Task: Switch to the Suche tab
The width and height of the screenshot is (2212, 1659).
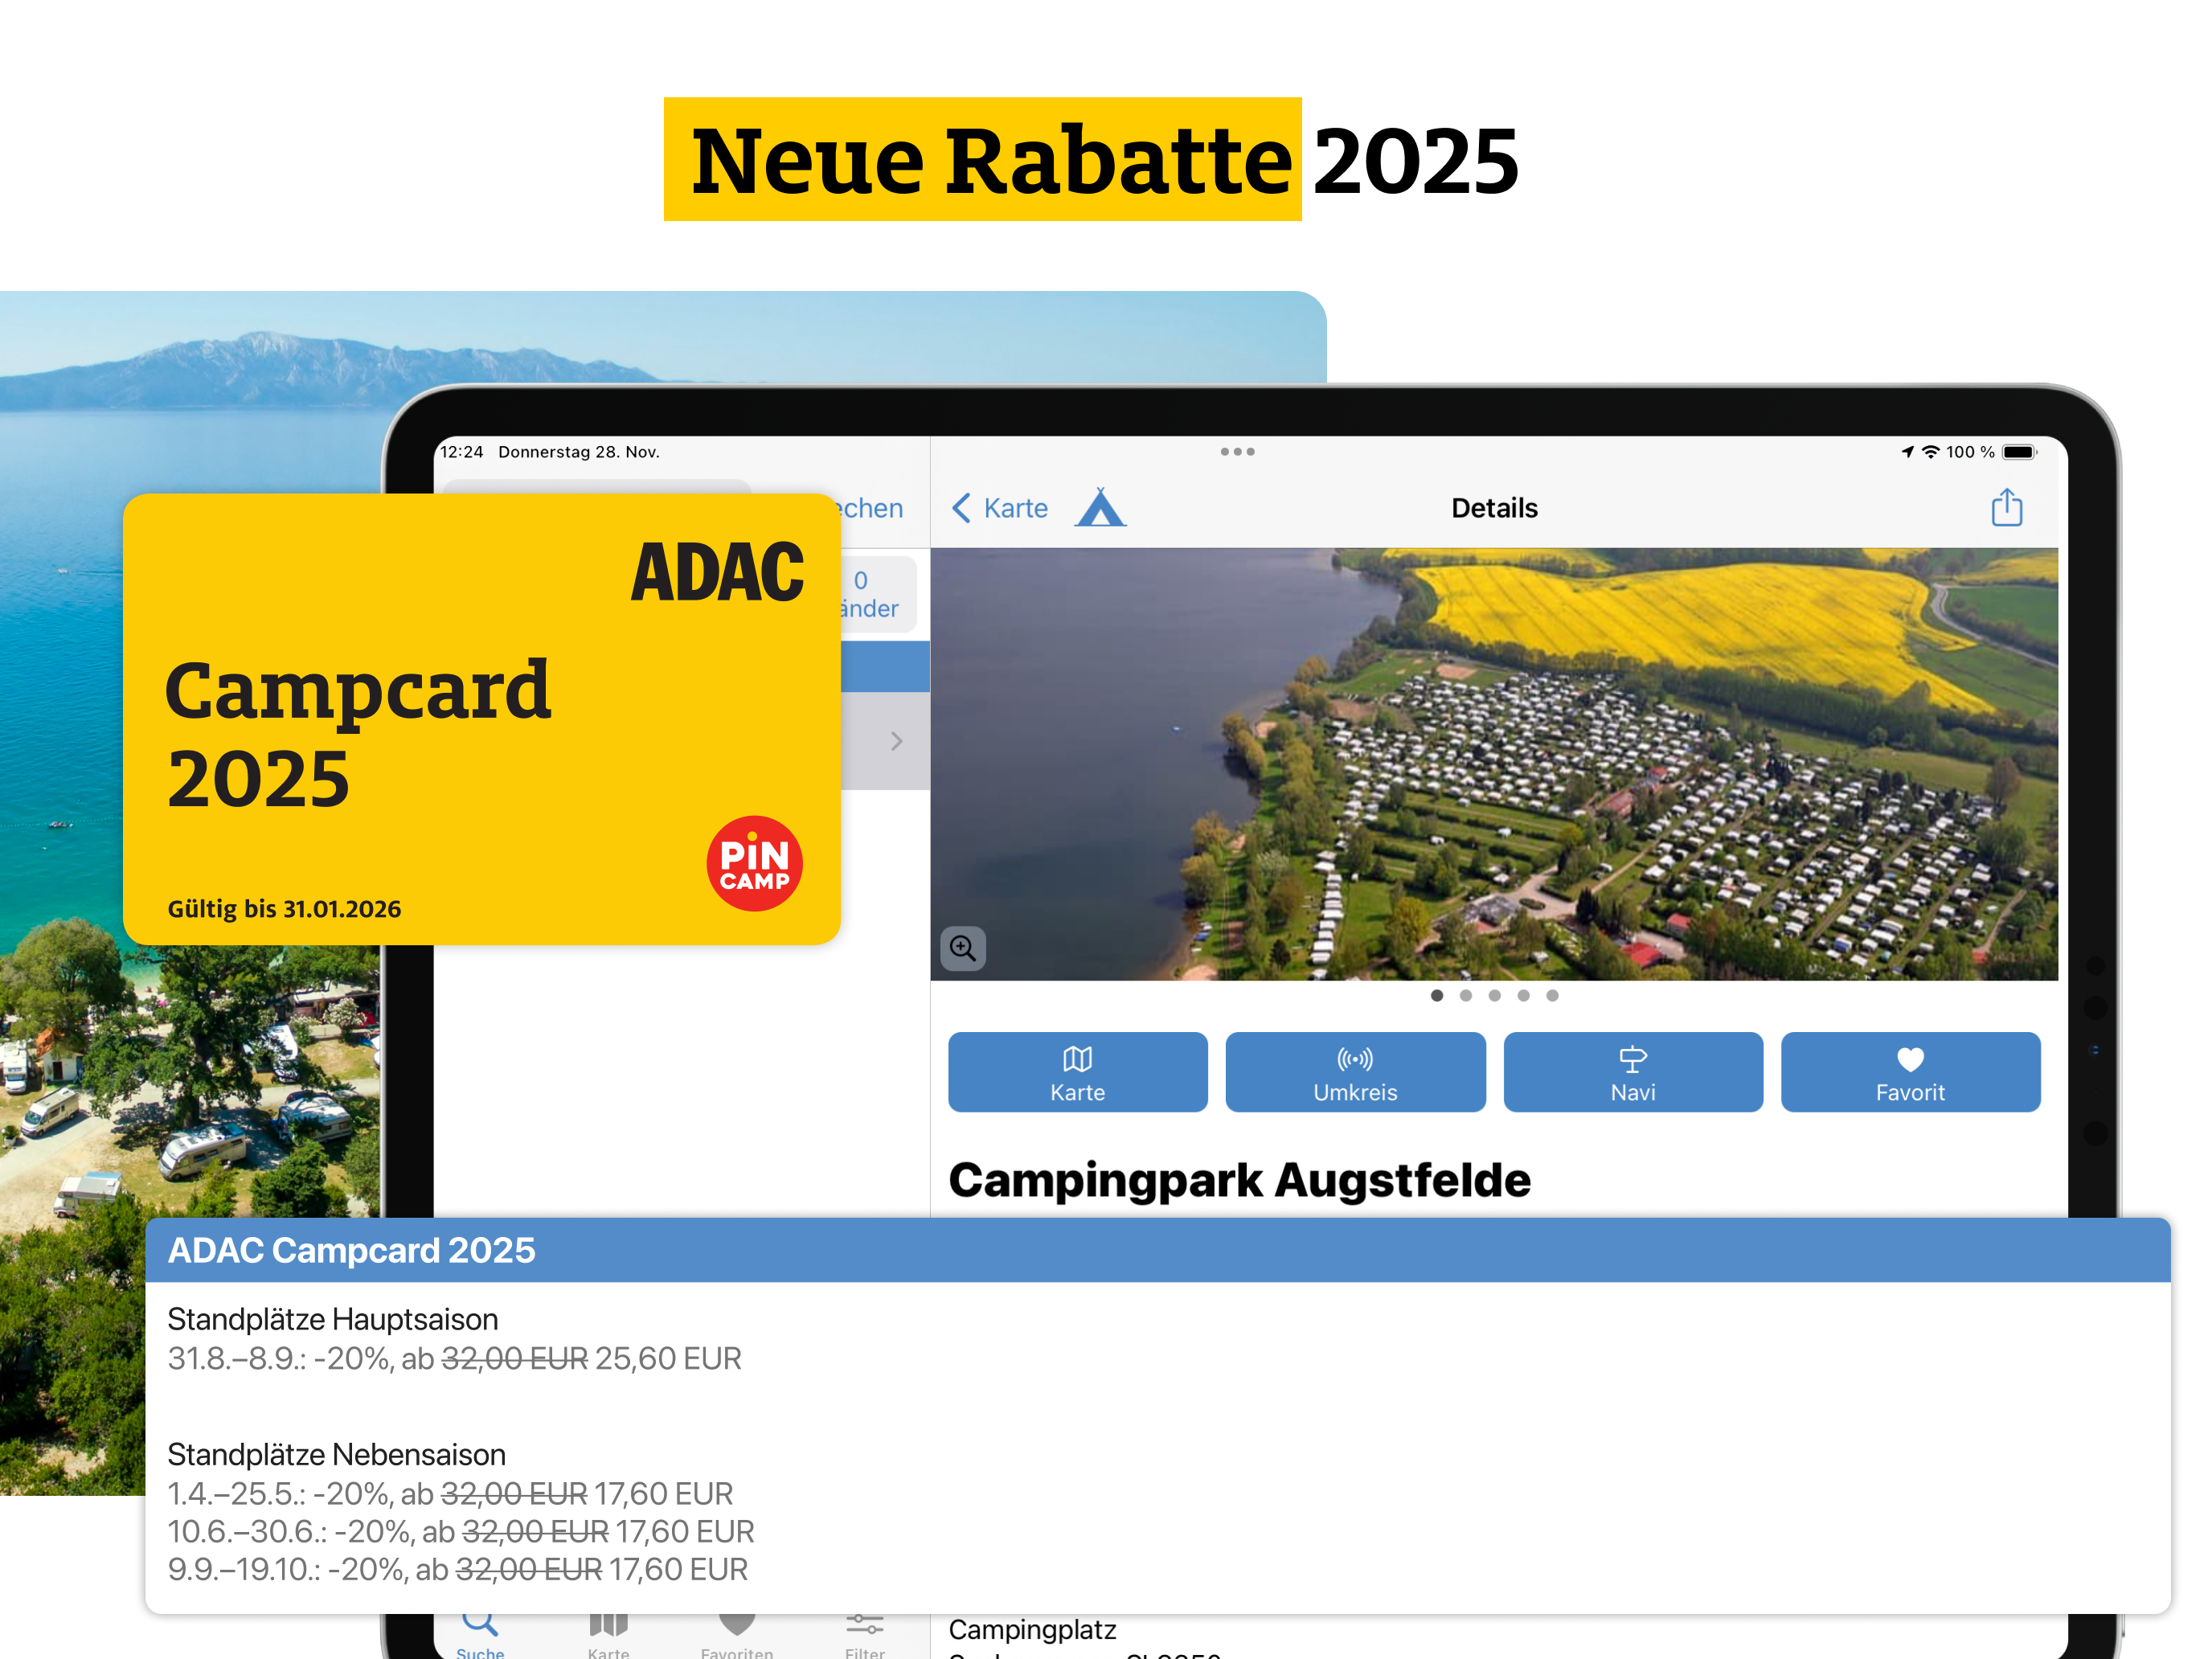Action: pyautogui.click(x=480, y=1636)
